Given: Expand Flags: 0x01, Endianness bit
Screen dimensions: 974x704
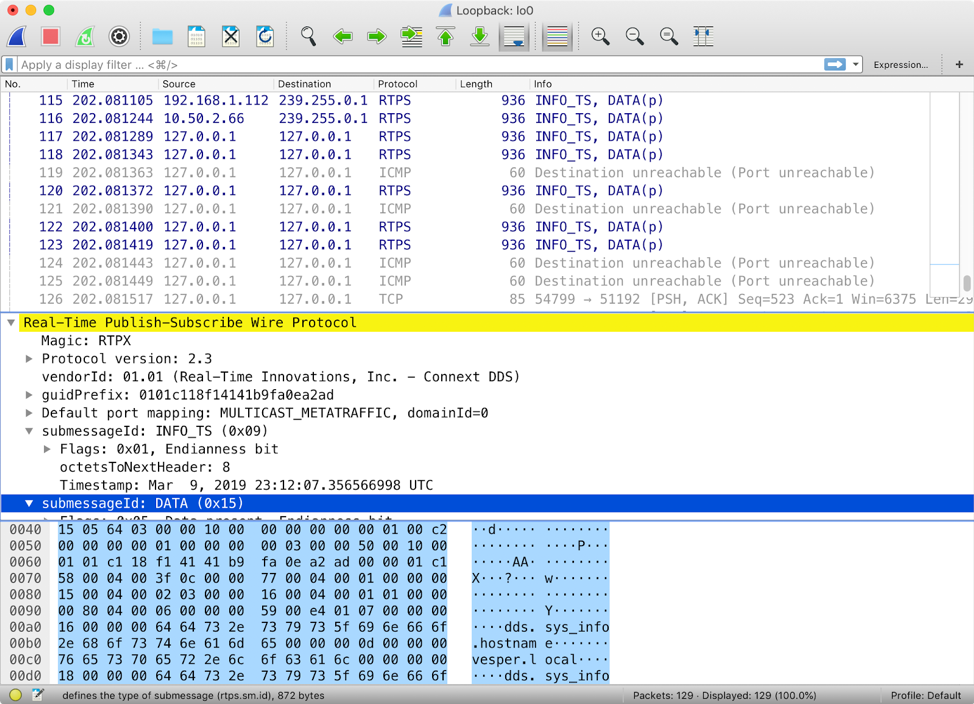Looking at the screenshot, I should [x=47, y=449].
